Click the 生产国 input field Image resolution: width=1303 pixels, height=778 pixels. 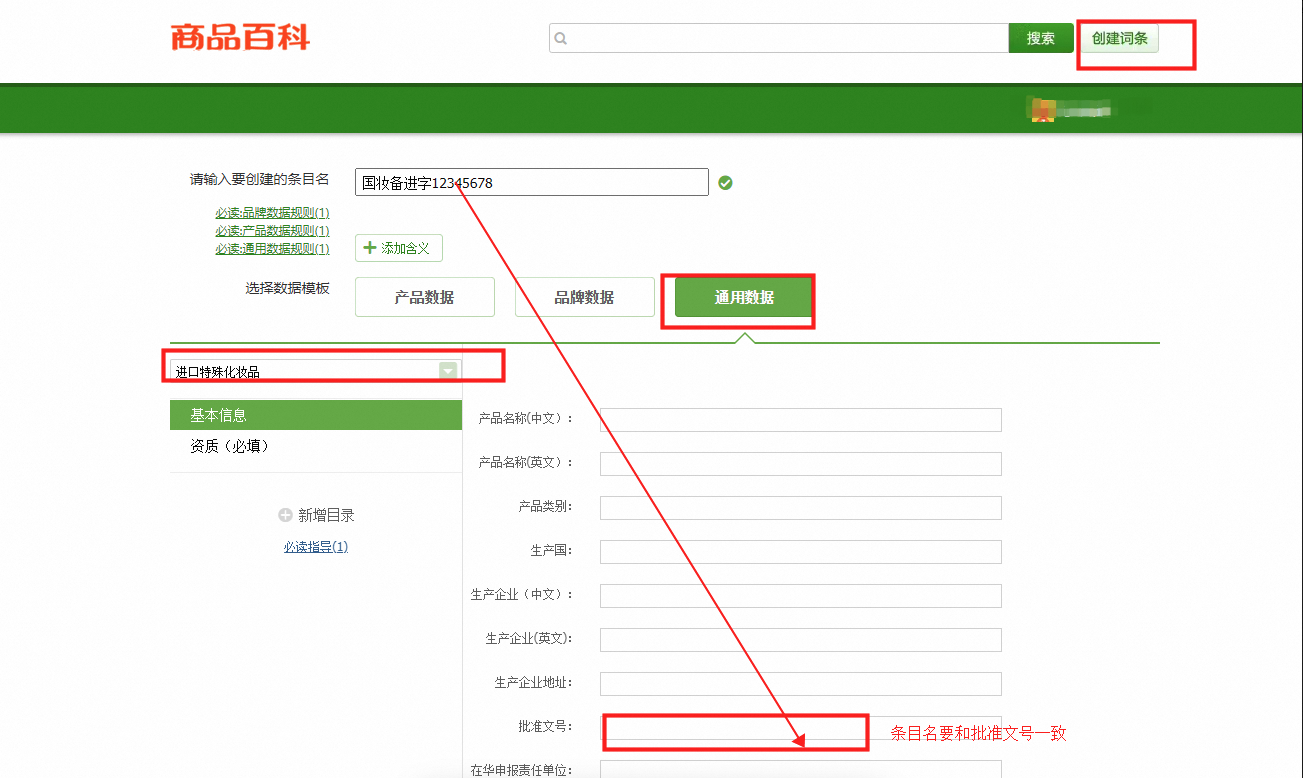click(801, 551)
